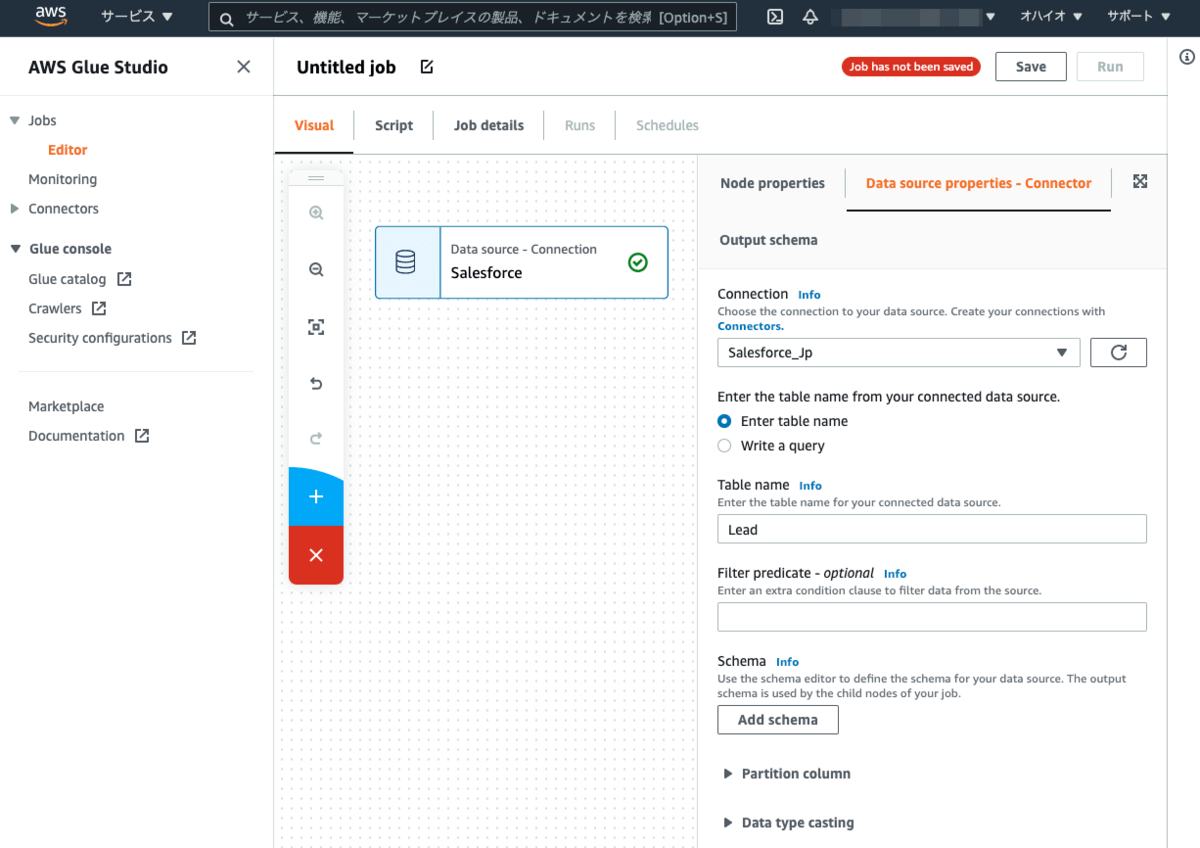Close the AWS Glue Studio sidebar
Image resolution: width=1200 pixels, height=848 pixels.
(x=243, y=67)
